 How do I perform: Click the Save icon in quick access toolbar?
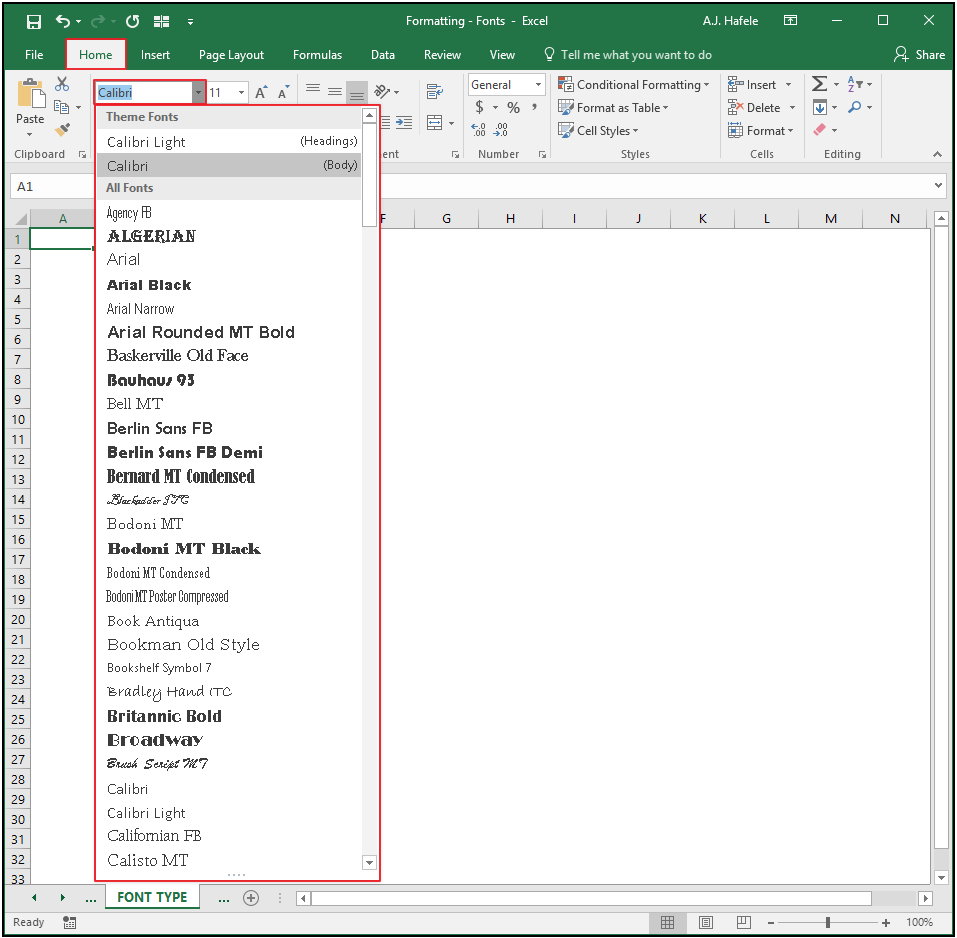pyautogui.click(x=34, y=22)
